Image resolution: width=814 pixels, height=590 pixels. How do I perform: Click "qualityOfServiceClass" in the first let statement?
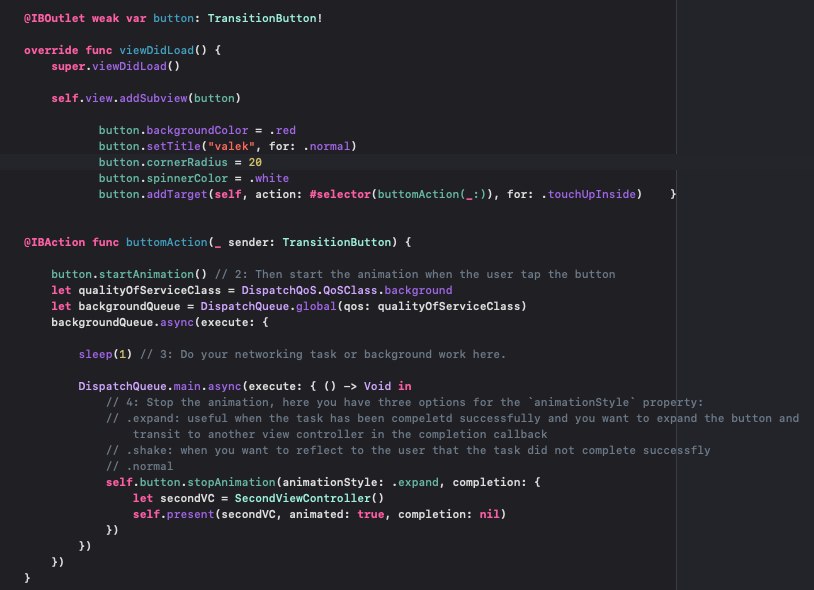pyautogui.click(x=150, y=291)
